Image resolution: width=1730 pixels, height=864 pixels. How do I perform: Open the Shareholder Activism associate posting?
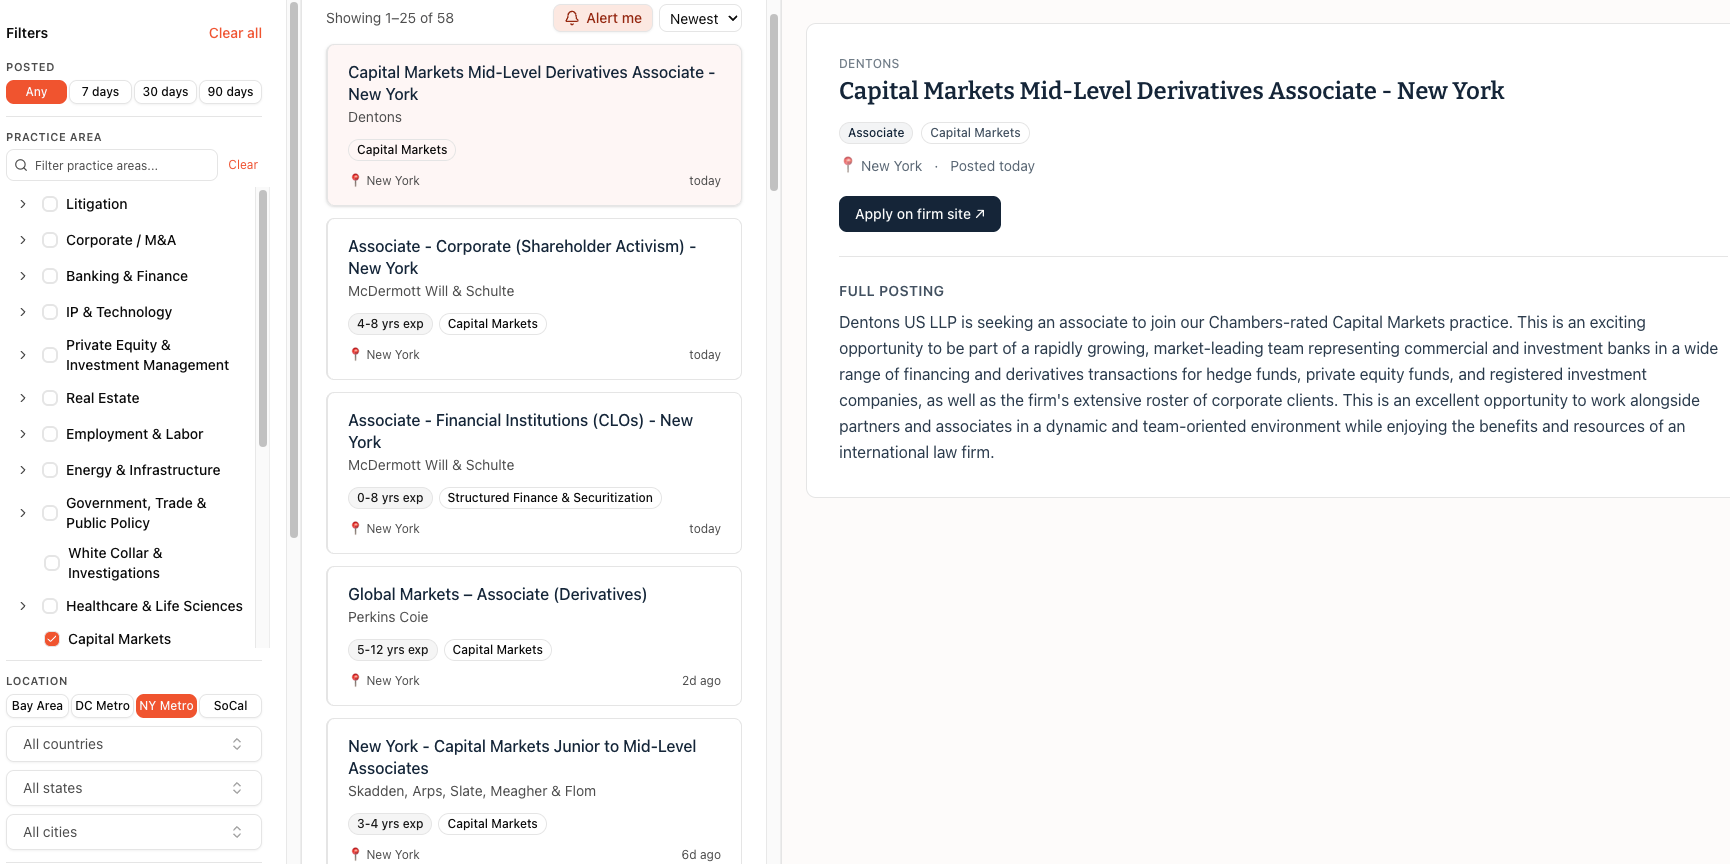click(x=534, y=299)
